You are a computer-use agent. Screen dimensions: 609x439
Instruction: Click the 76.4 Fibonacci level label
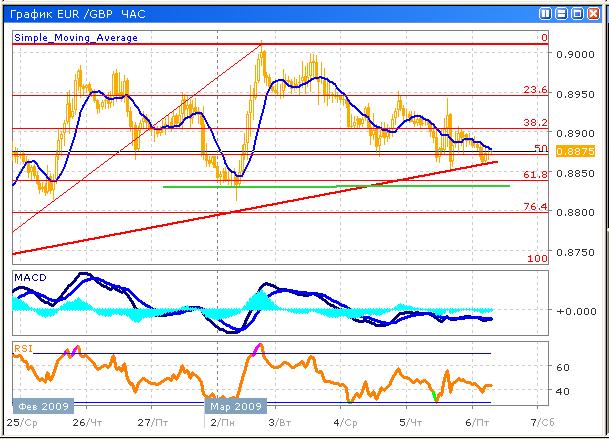pos(536,206)
